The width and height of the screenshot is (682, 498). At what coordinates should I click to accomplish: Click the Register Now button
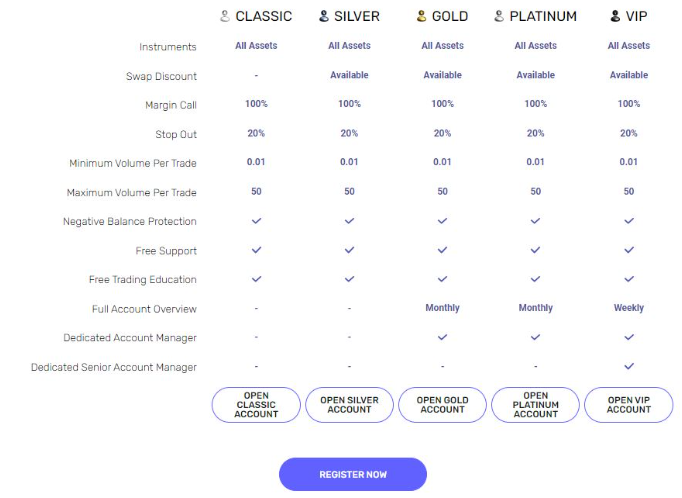353,475
